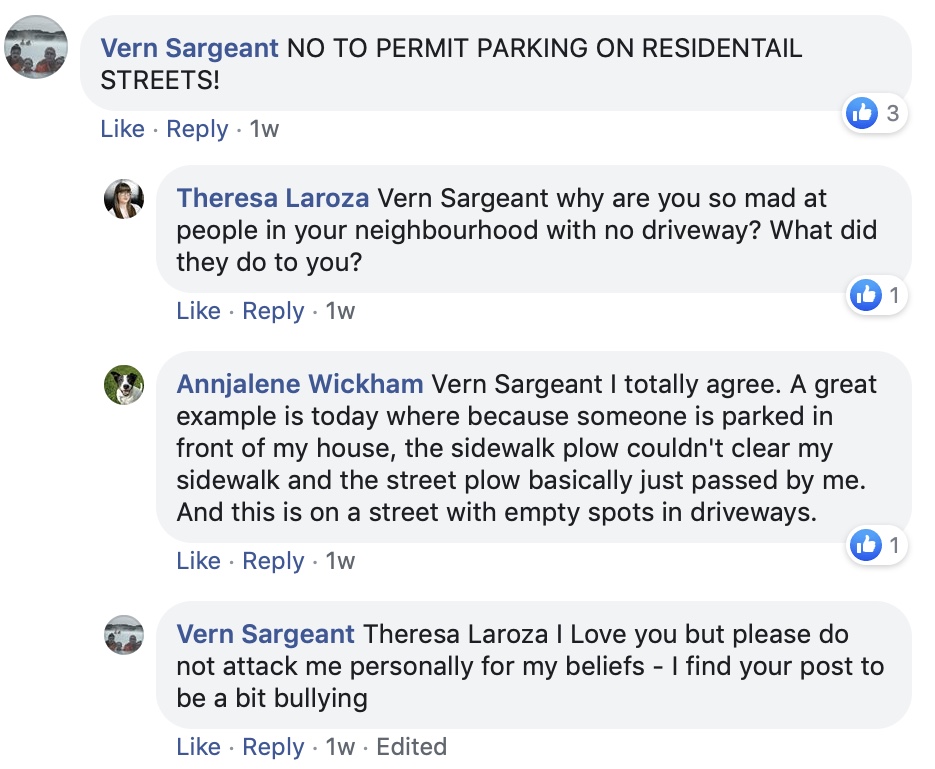935x769 pixels.
Task: Open Annjalene Wickham name link
Action: pyautogui.click(x=300, y=384)
